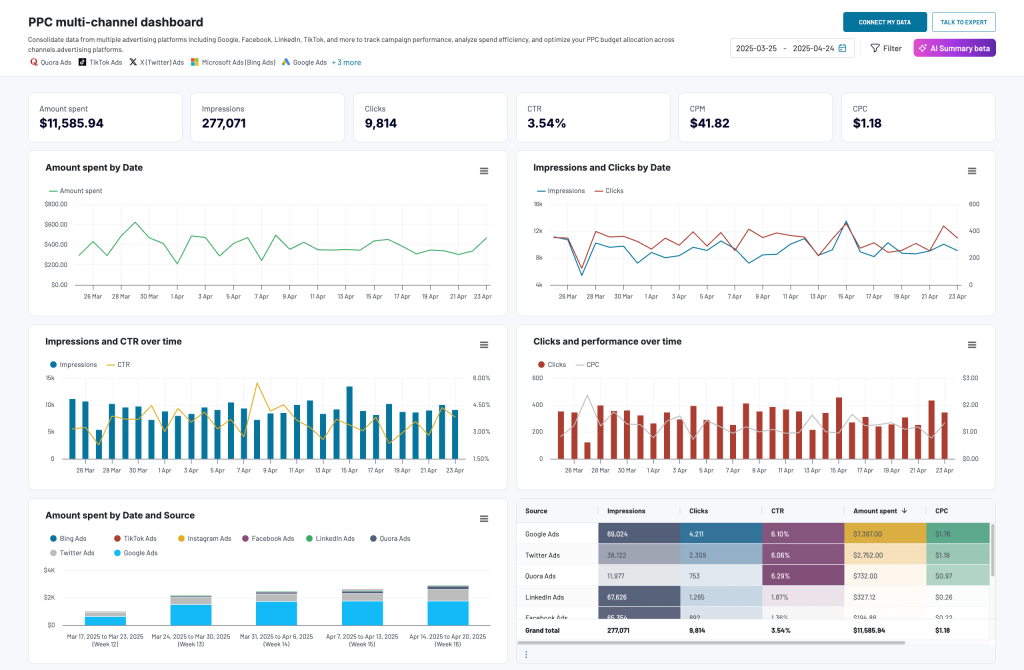Image resolution: width=1024 pixels, height=670 pixels.
Task: Click the AI Summary beta button
Action: tap(952, 47)
